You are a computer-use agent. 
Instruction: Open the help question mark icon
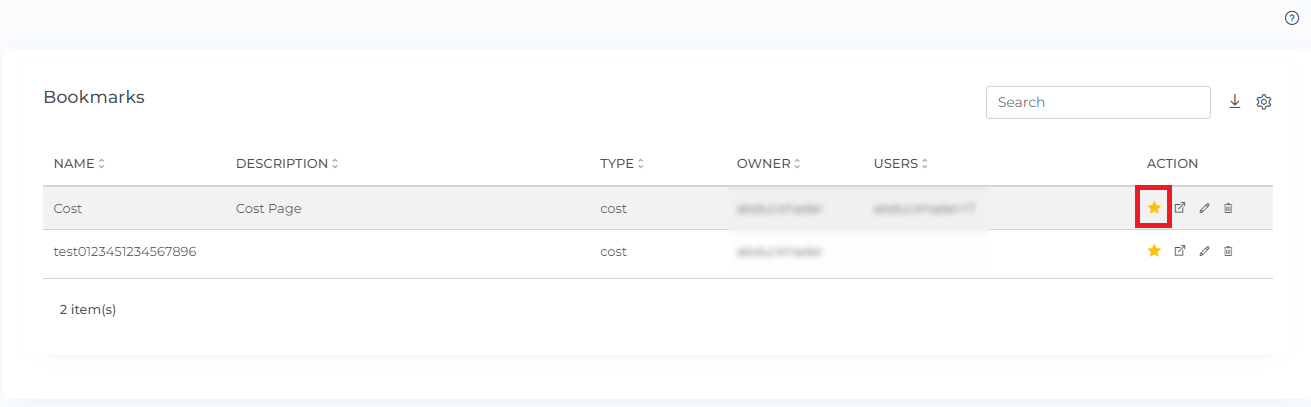[x=1291, y=18]
